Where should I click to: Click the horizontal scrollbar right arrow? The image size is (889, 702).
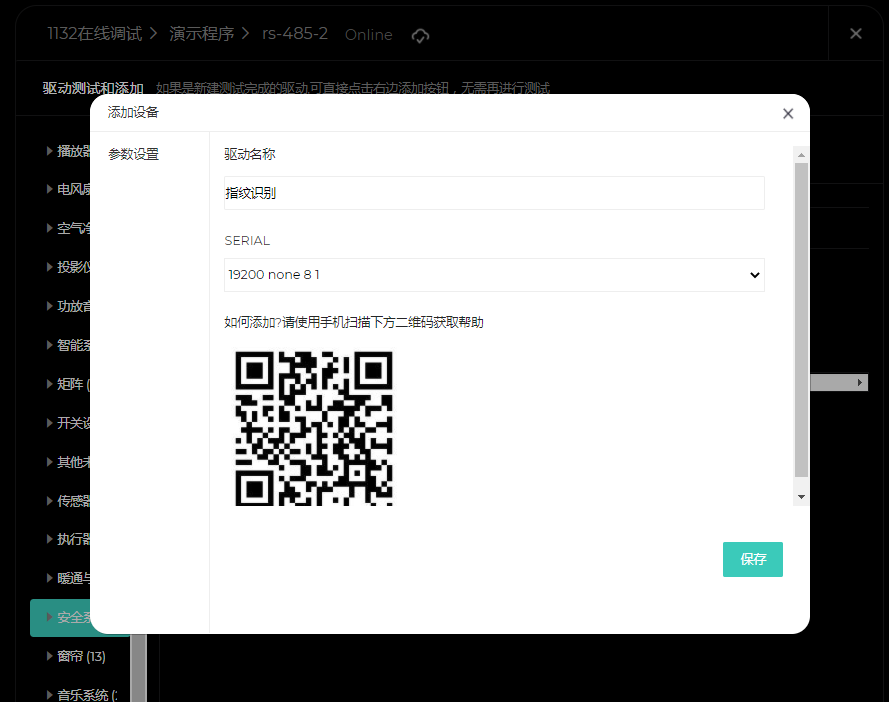pyautogui.click(x=860, y=383)
